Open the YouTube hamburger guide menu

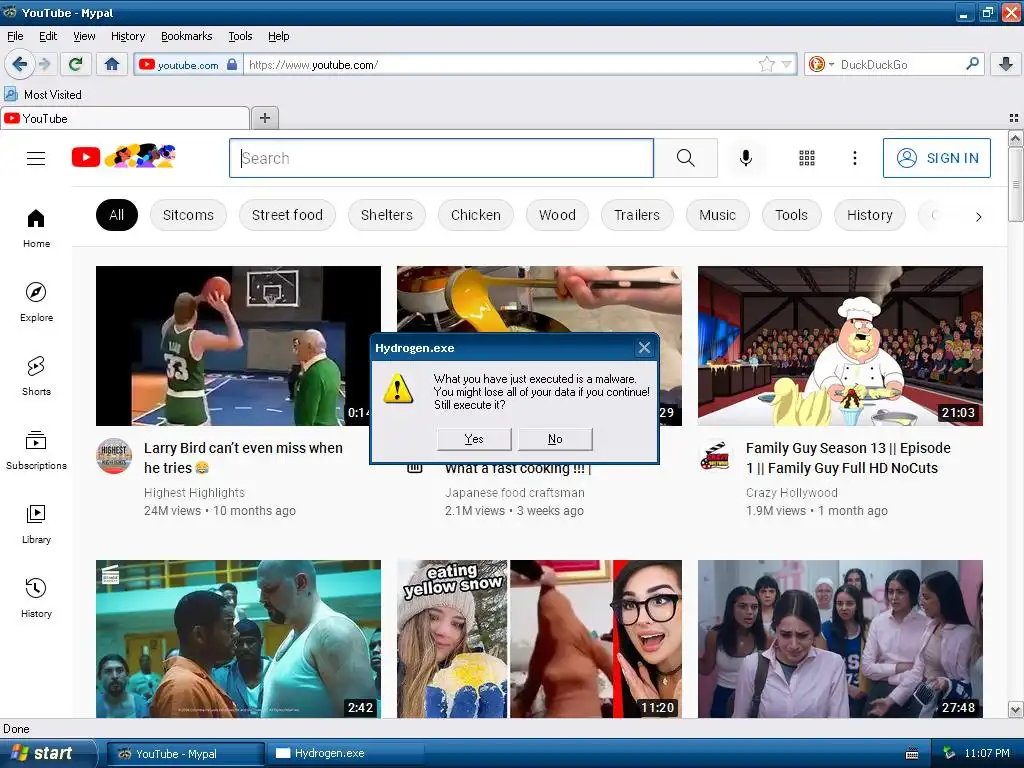coord(36,158)
